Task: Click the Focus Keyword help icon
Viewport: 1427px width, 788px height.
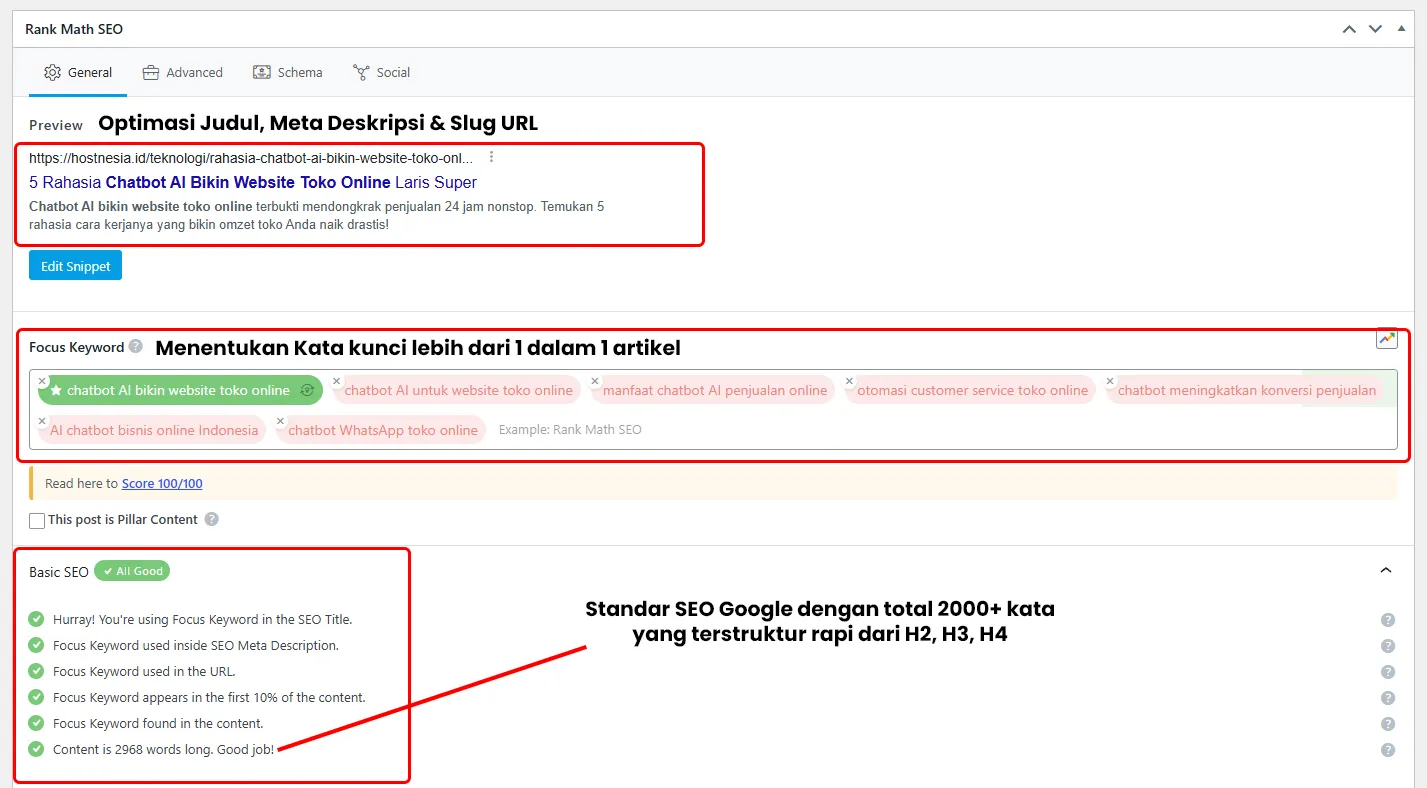Action: coord(136,346)
